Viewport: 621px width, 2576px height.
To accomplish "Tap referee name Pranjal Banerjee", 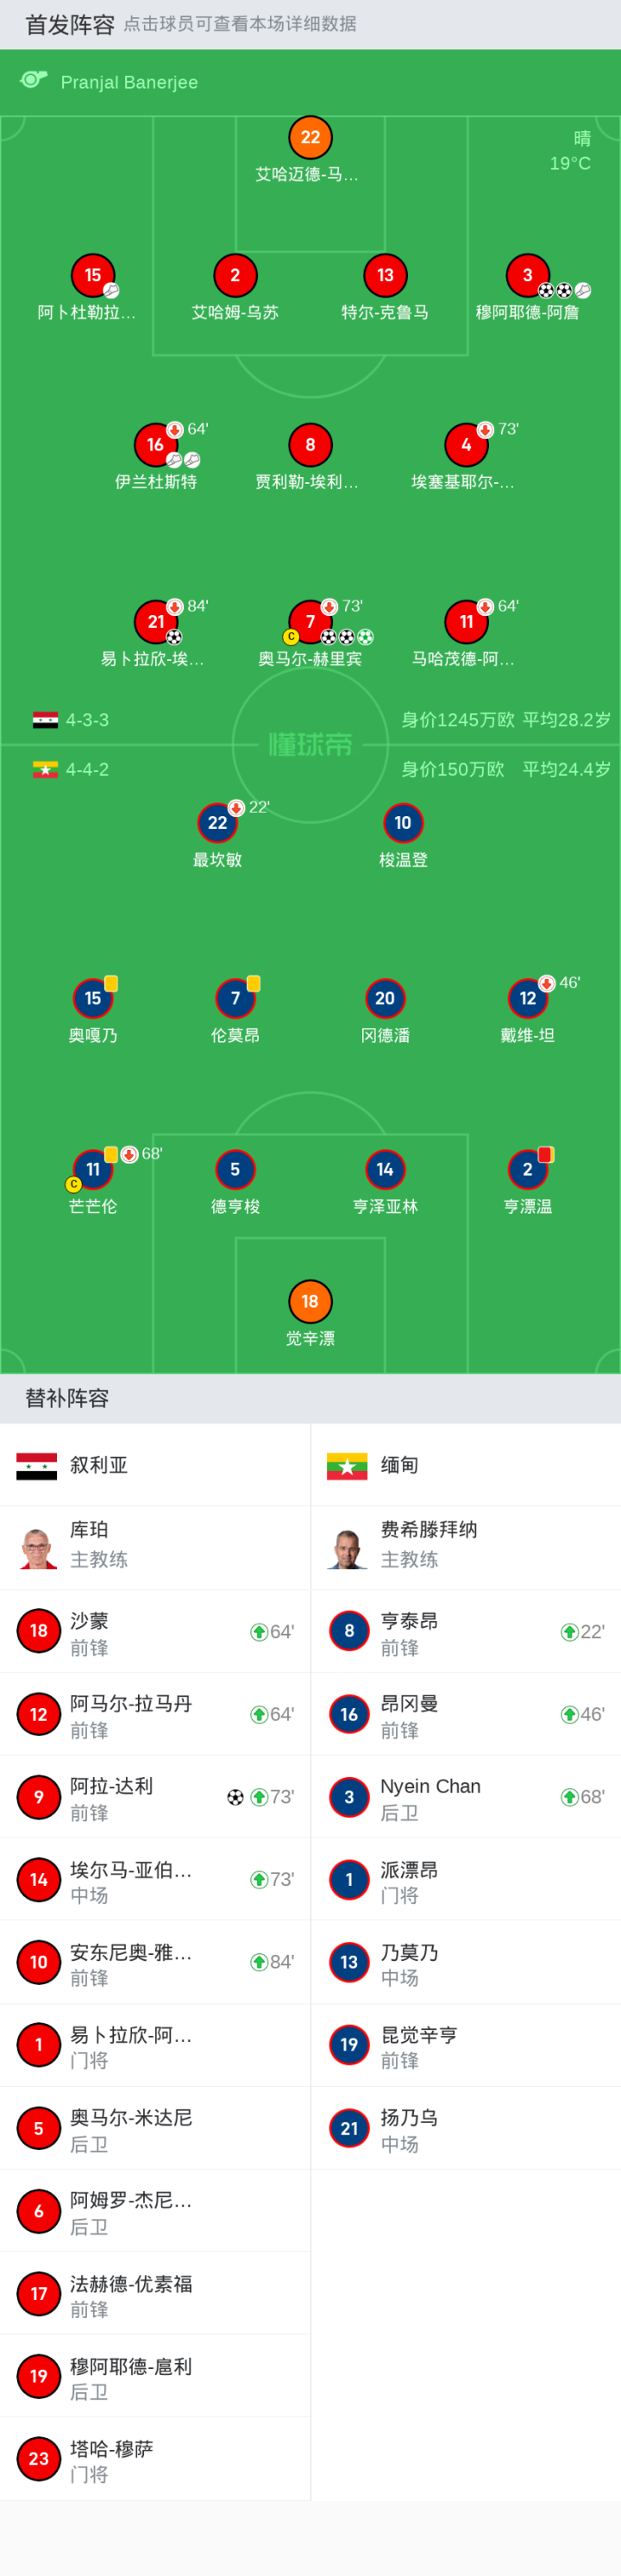I will point(129,82).
